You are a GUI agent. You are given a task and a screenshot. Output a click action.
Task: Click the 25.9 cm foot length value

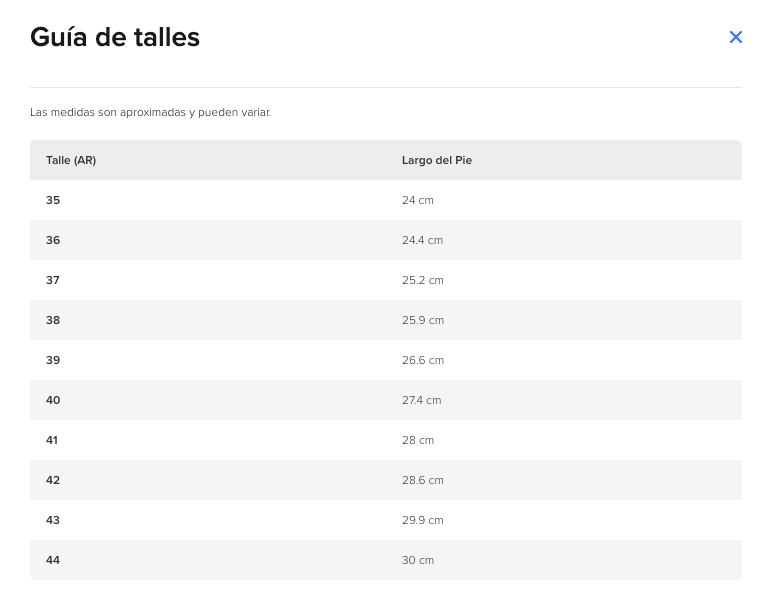tap(423, 320)
